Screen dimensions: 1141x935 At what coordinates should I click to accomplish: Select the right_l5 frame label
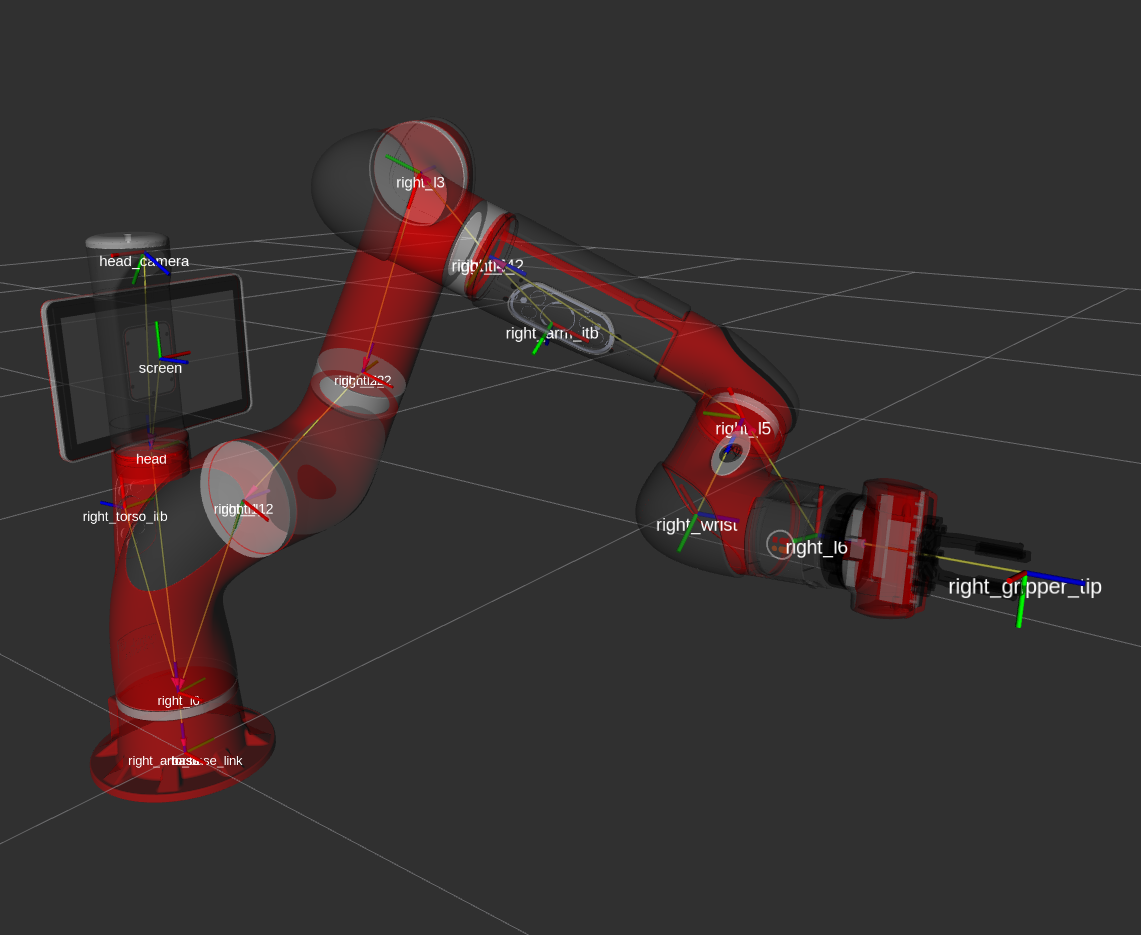(x=743, y=429)
